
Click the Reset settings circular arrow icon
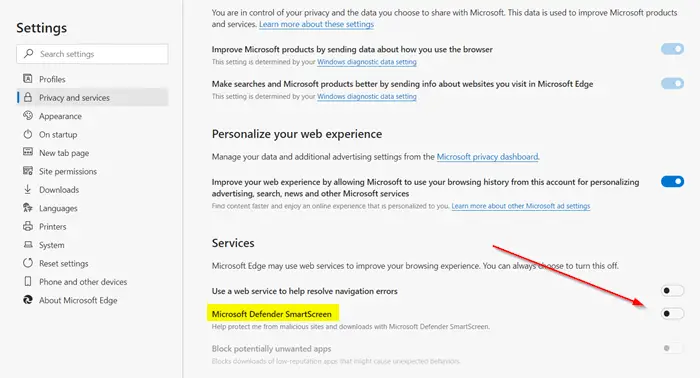(x=28, y=263)
